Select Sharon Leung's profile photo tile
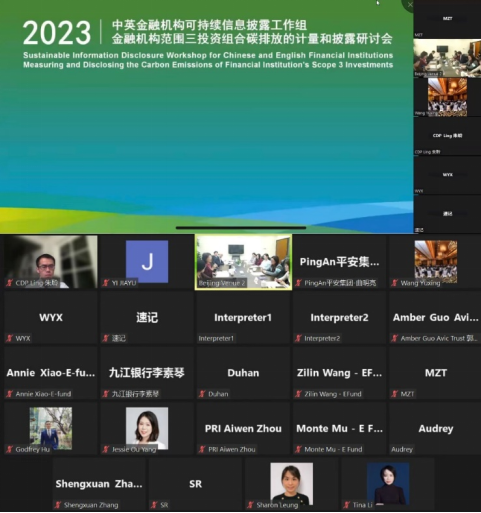The height and width of the screenshot is (513, 481). pyautogui.click(x=292, y=484)
